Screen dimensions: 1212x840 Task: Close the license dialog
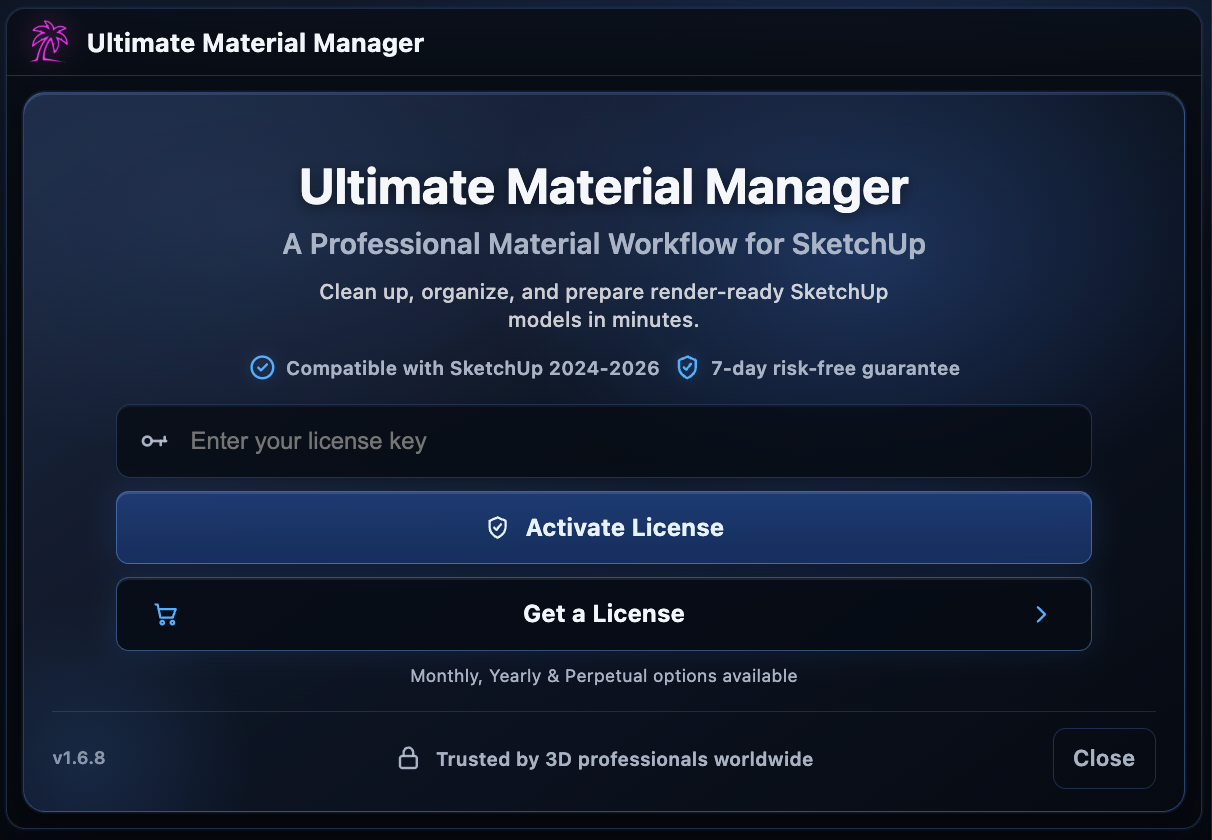(x=1104, y=758)
